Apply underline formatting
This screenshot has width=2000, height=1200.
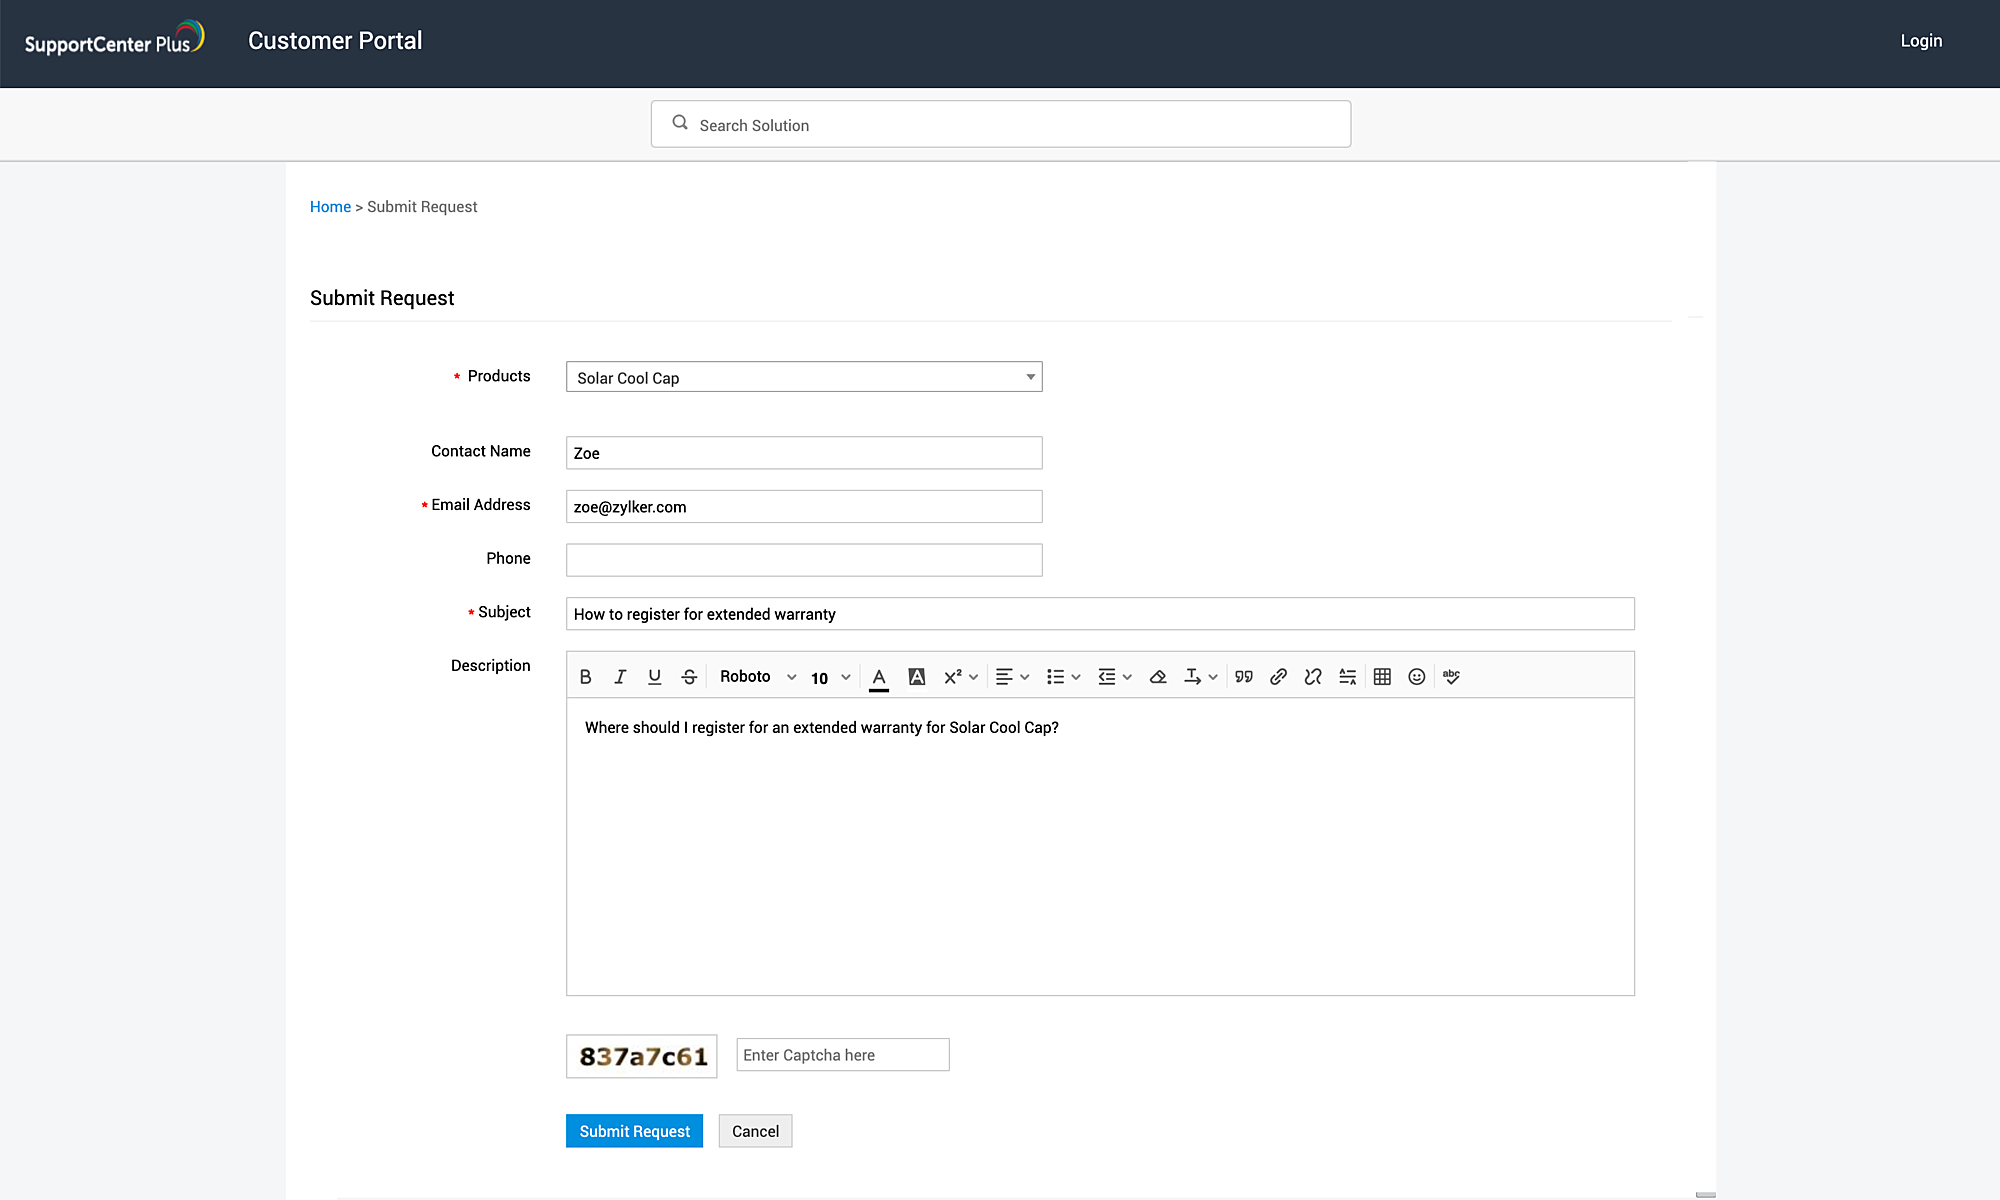654,677
